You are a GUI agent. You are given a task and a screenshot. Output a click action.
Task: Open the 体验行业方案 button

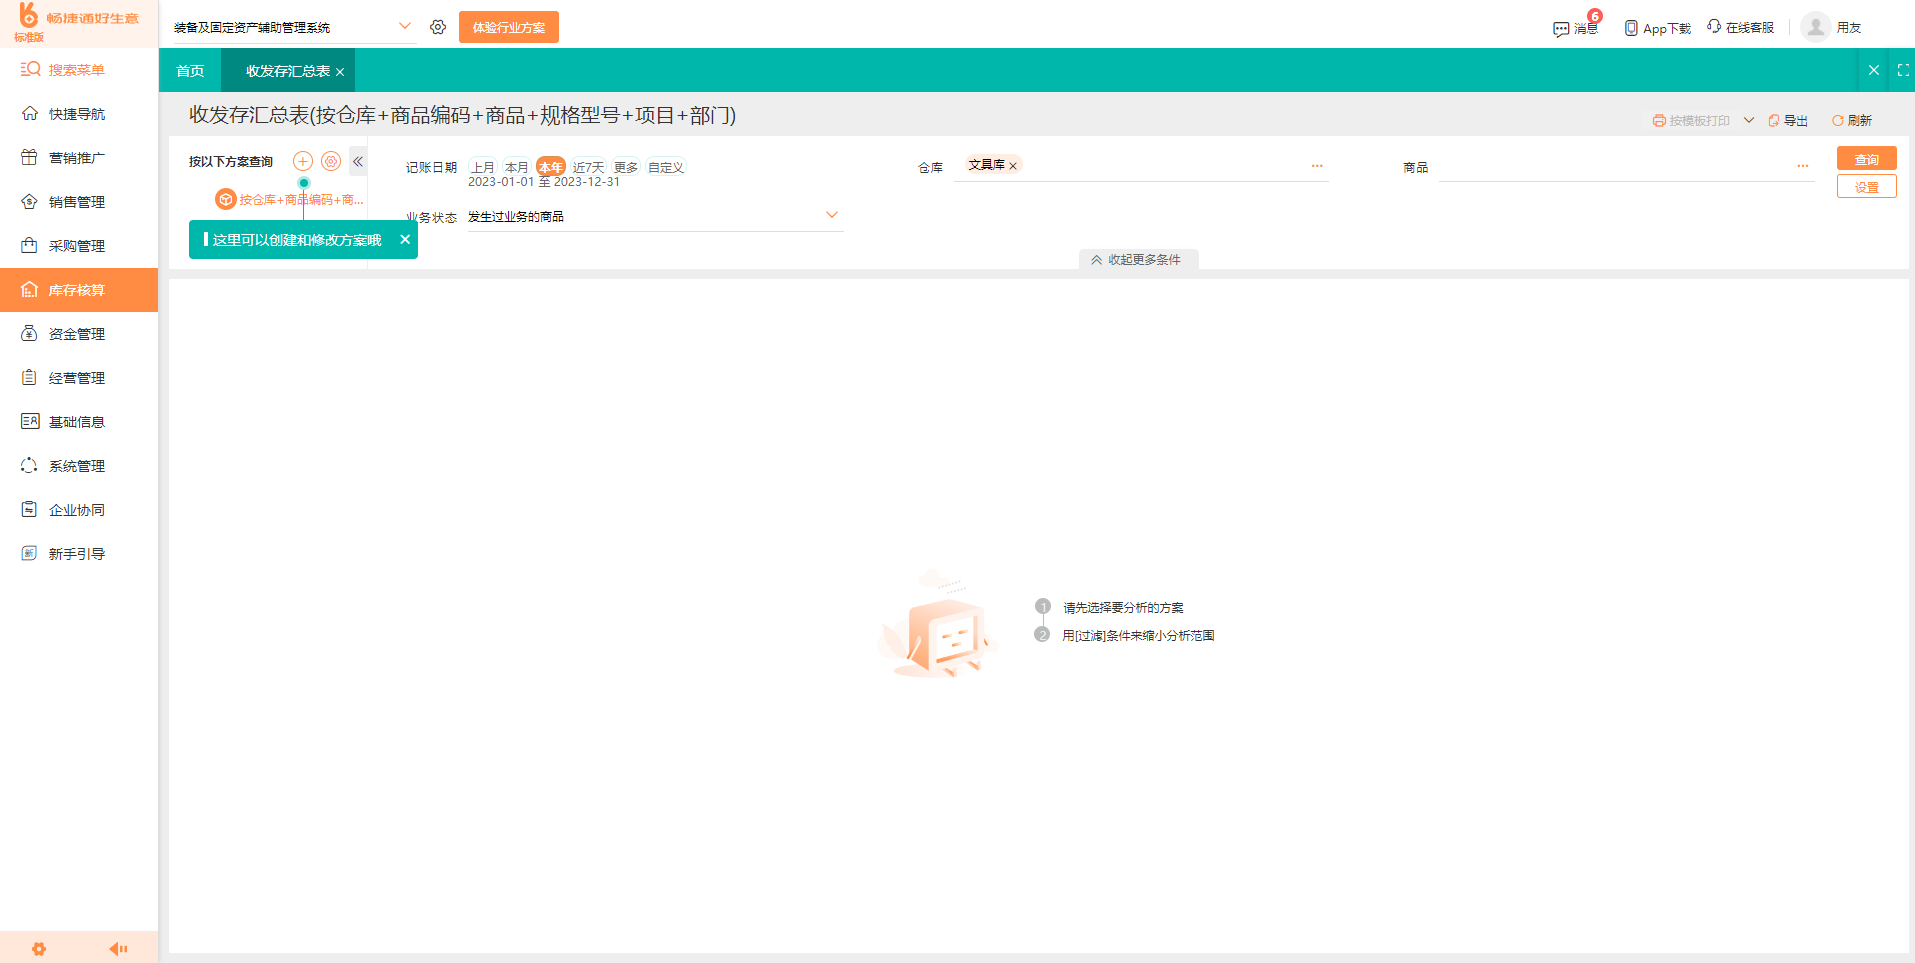tap(508, 26)
